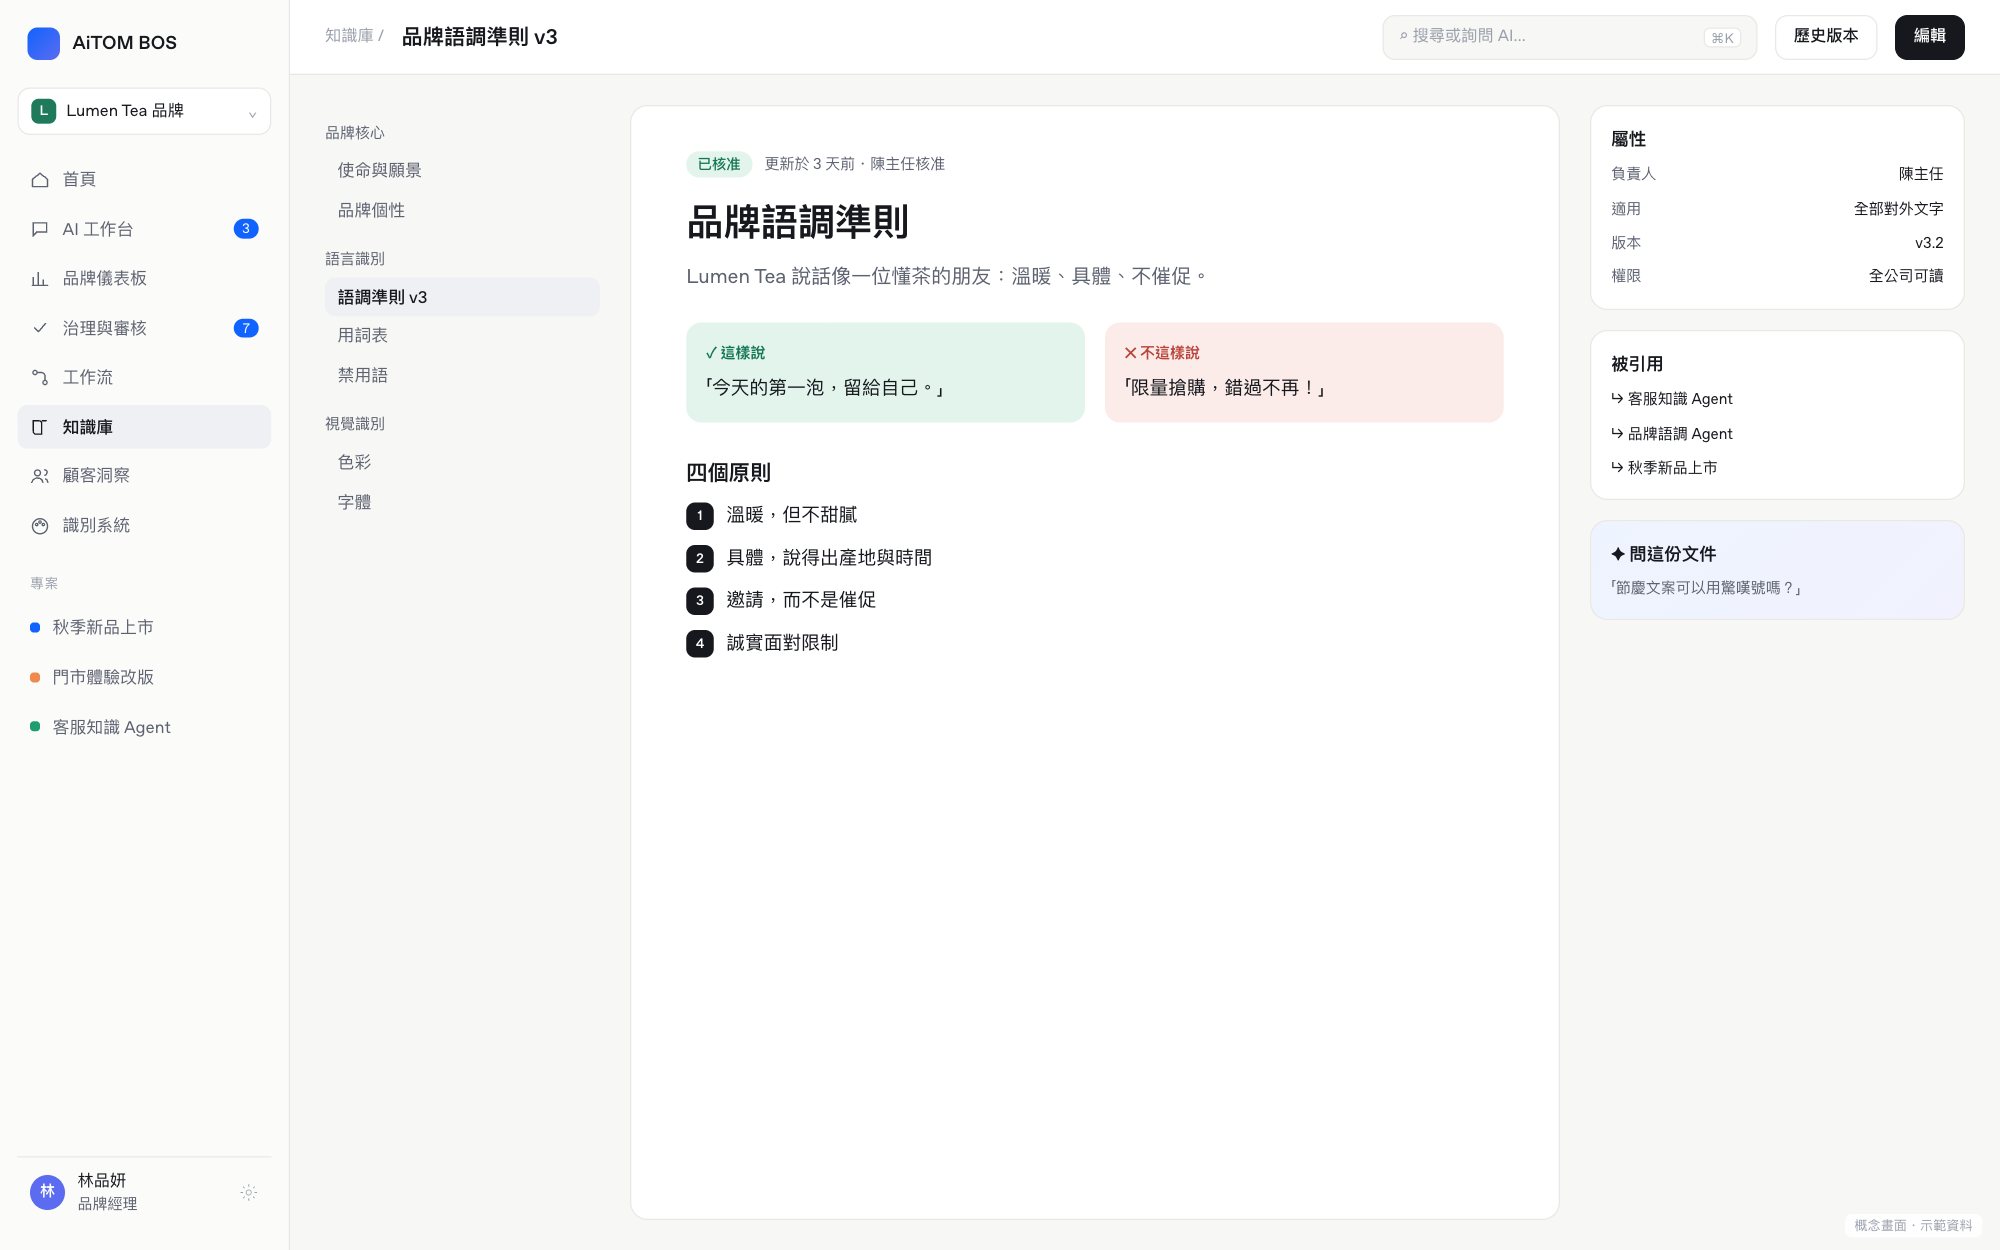
Task: Click number 4 badge for 誠實面對限制
Action: (700, 643)
